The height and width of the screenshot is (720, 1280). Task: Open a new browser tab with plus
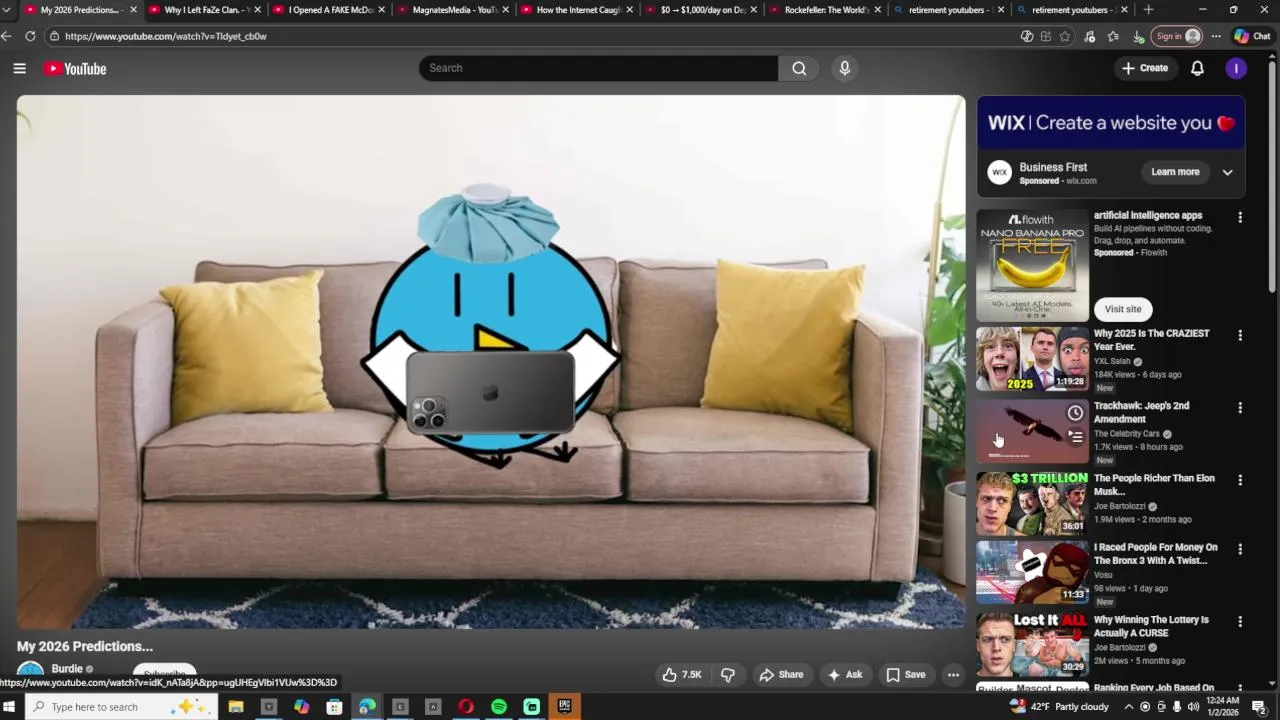[1148, 10]
